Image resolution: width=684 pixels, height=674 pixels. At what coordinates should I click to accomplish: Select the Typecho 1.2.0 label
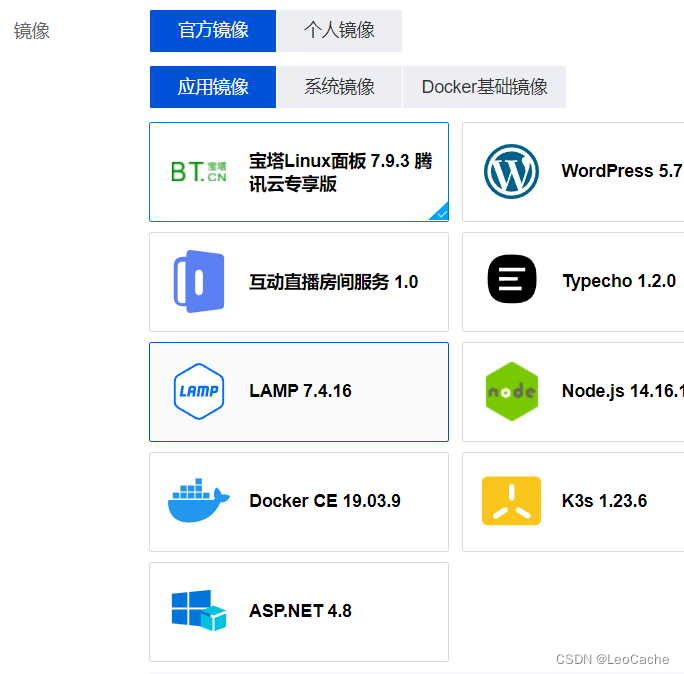[619, 281]
